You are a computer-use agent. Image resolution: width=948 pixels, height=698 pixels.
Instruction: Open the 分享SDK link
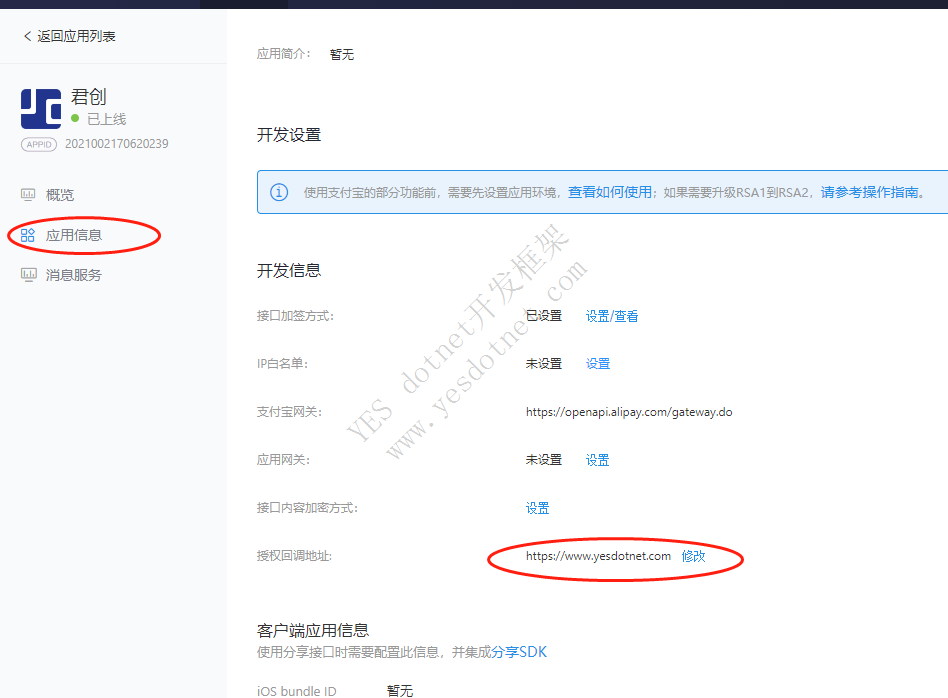tap(519, 652)
